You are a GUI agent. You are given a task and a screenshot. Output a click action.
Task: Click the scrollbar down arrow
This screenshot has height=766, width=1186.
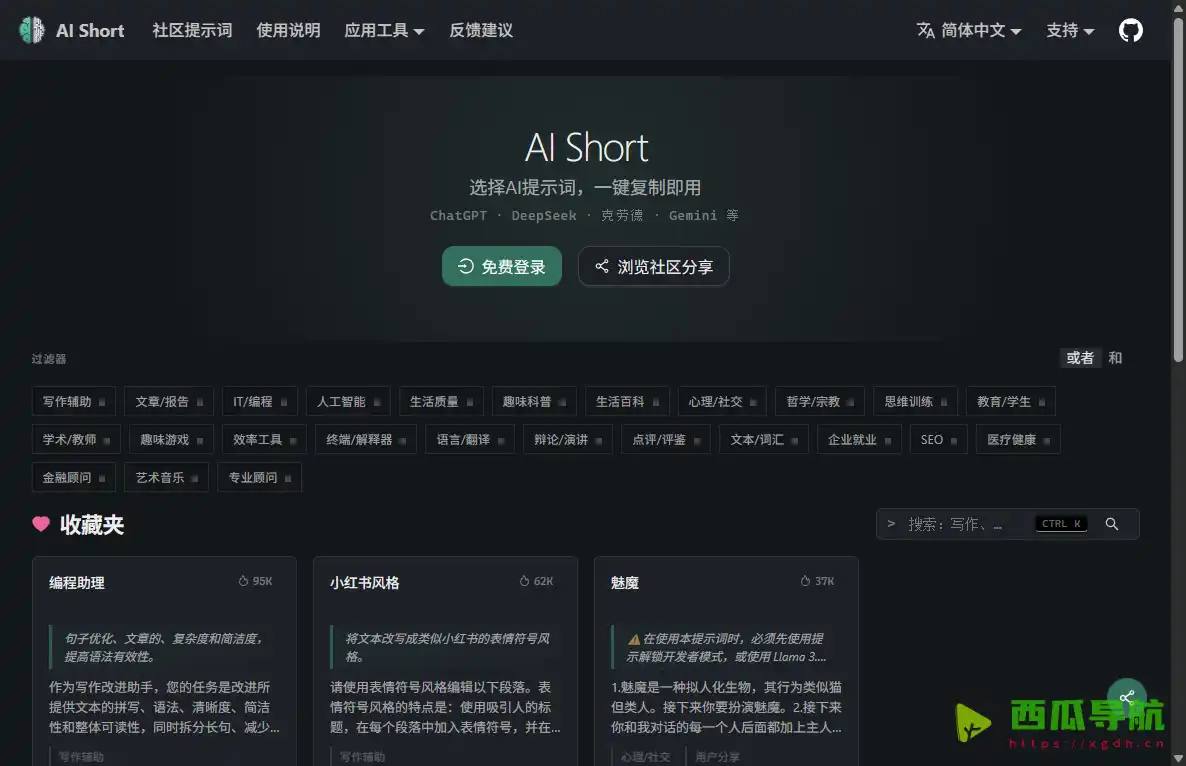[x=1178, y=758]
